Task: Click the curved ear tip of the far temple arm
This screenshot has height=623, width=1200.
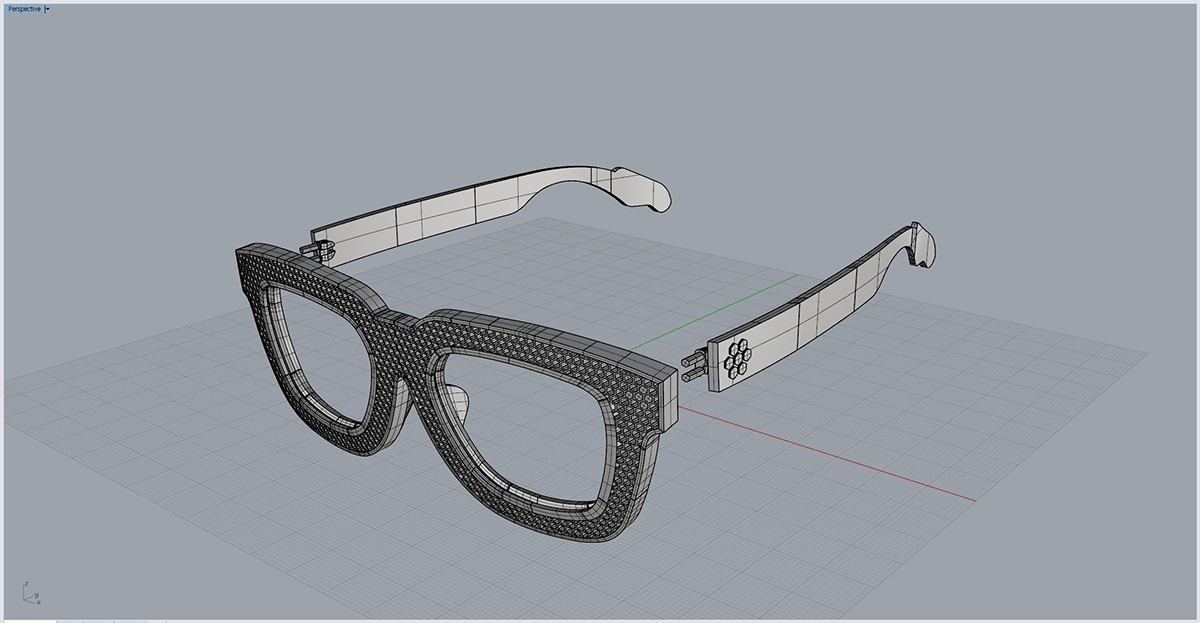Action: click(x=640, y=190)
